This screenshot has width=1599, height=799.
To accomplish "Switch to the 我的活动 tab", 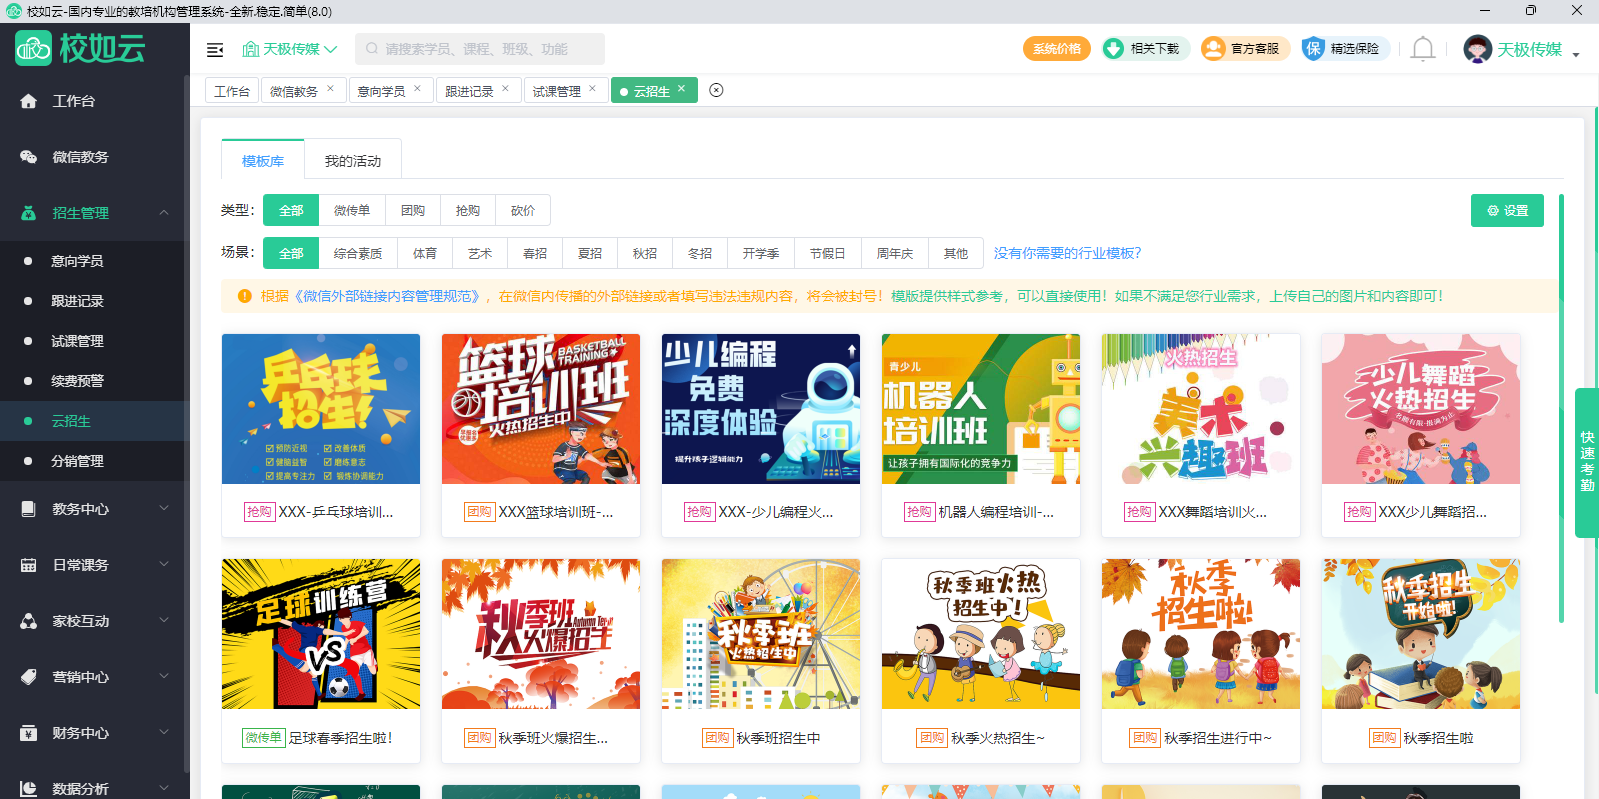I will point(352,160).
